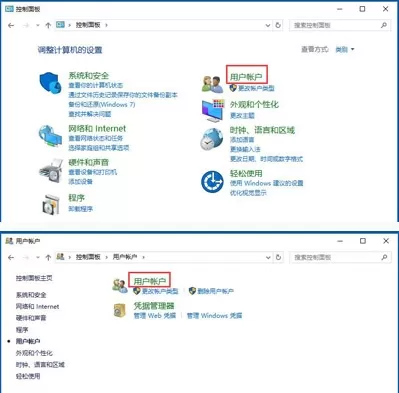This screenshot has height=393, width=399.
Task: Click the 查看设备和打印机 link
Action: 93,172
